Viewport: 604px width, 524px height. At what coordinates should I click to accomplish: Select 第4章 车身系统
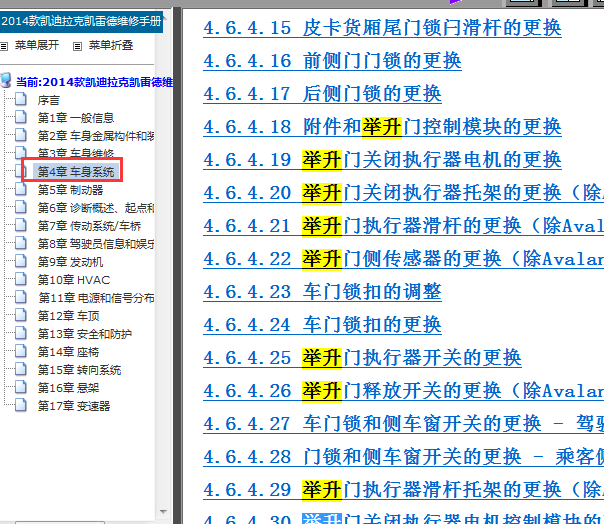point(76,172)
